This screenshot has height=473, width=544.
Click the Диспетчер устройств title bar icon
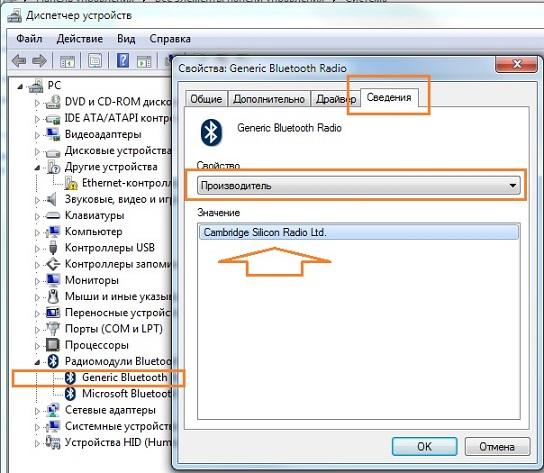point(15,16)
